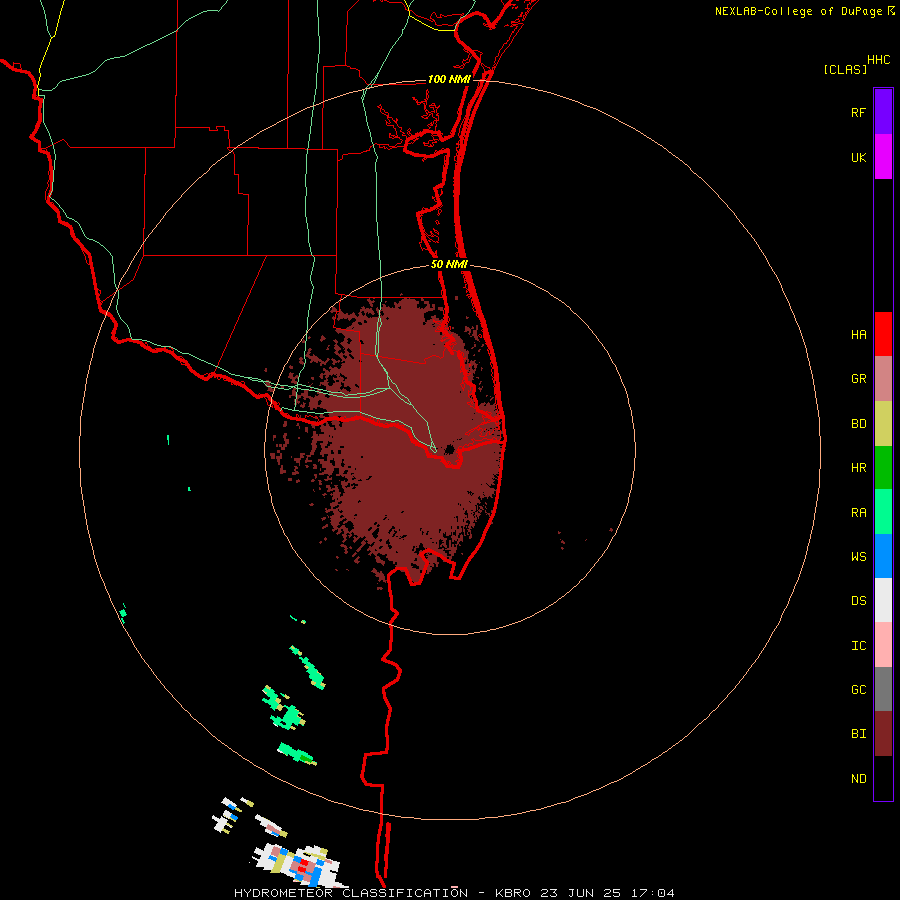The height and width of the screenshot is (900, 900).
Task: Click the HR legend label
Action: (x=858, y=468)
